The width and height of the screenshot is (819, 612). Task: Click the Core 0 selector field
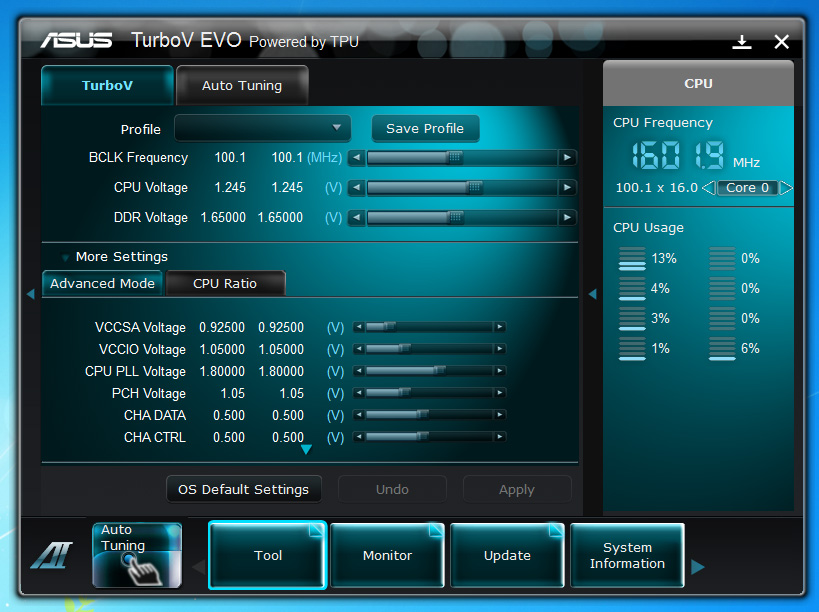(747, 188)
